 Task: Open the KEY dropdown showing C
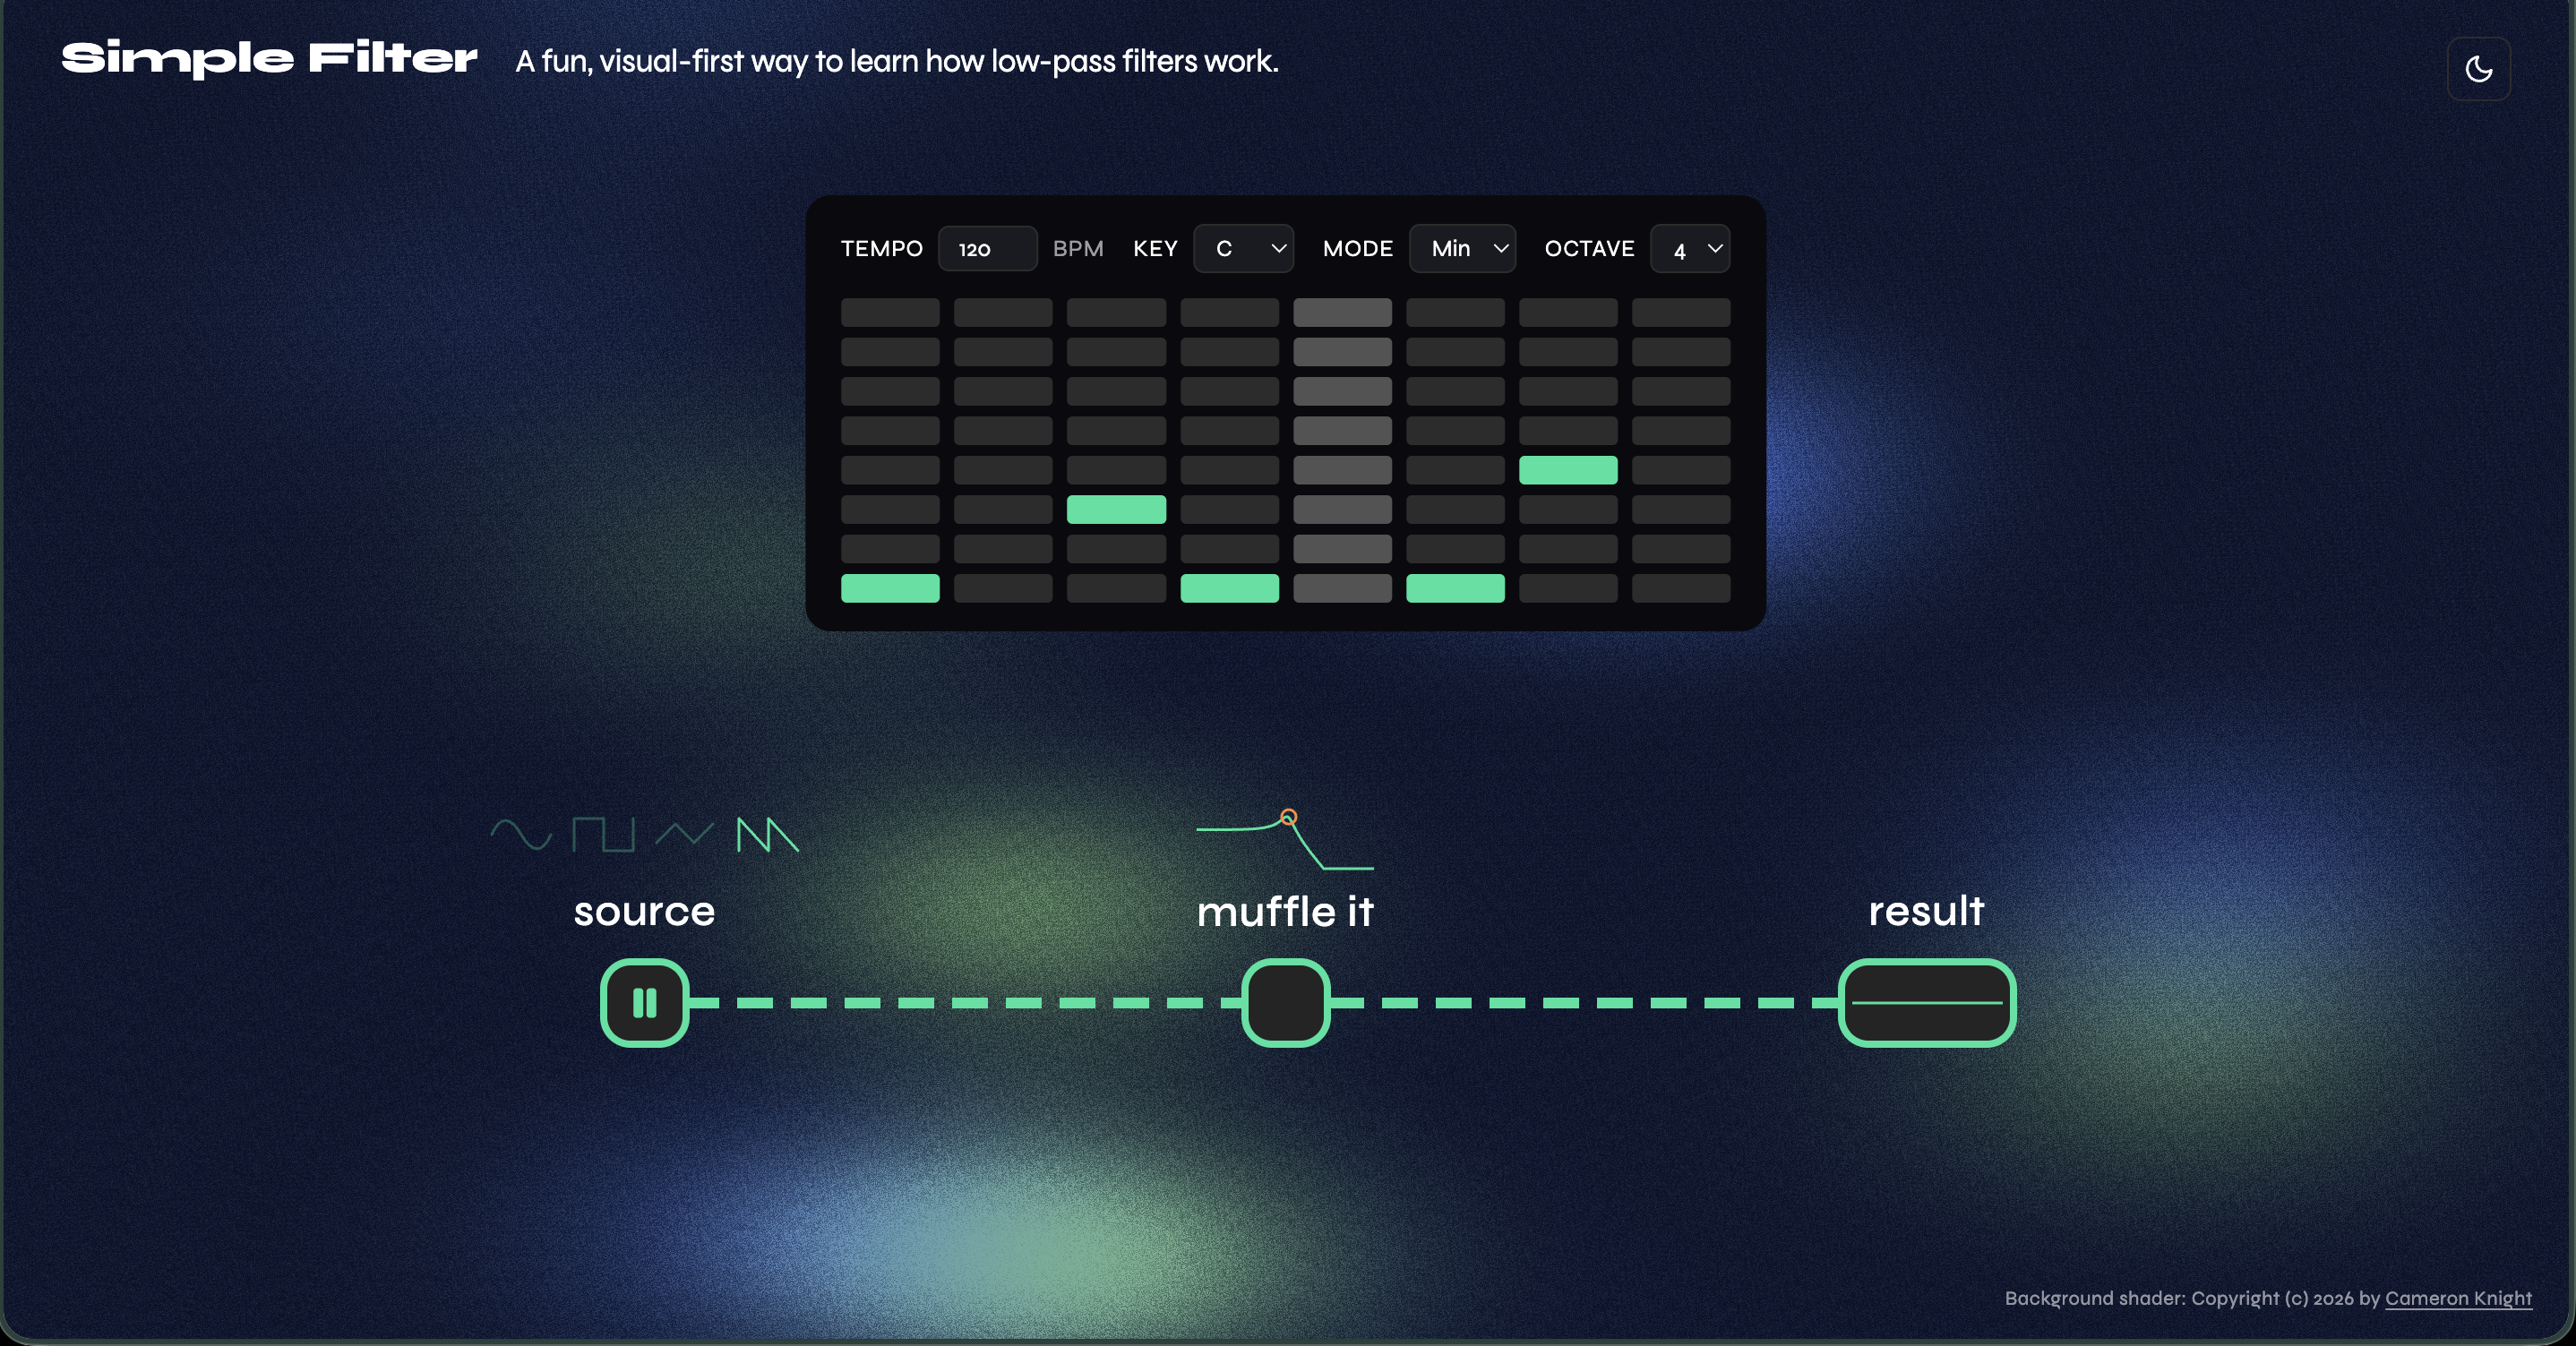[x=1243, y=248]
